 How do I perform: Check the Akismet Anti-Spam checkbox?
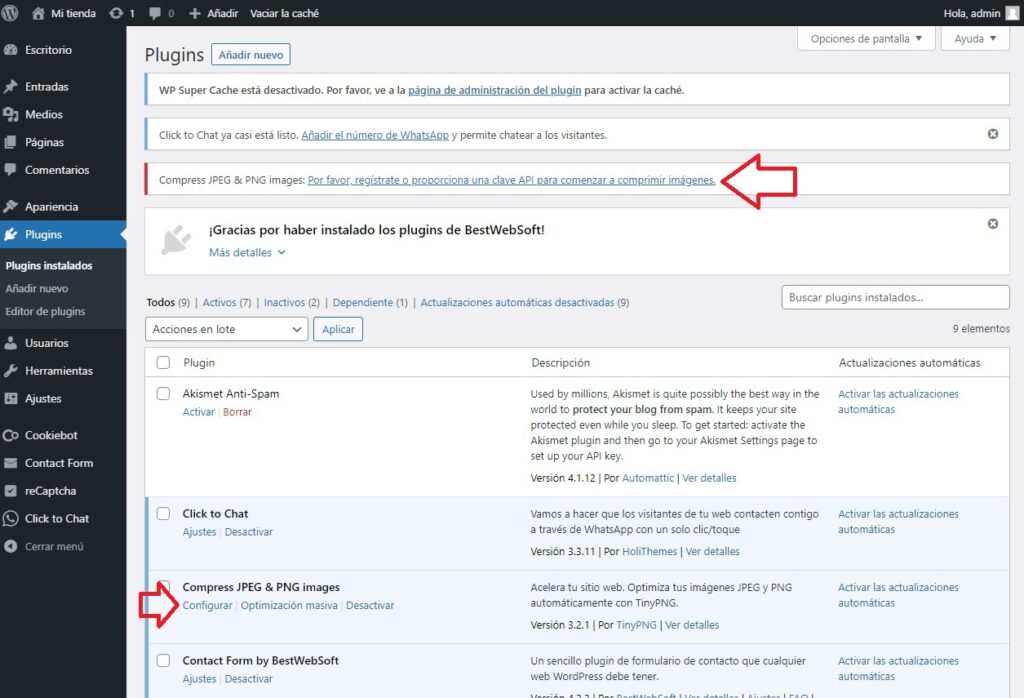click(x=163, y=394)
